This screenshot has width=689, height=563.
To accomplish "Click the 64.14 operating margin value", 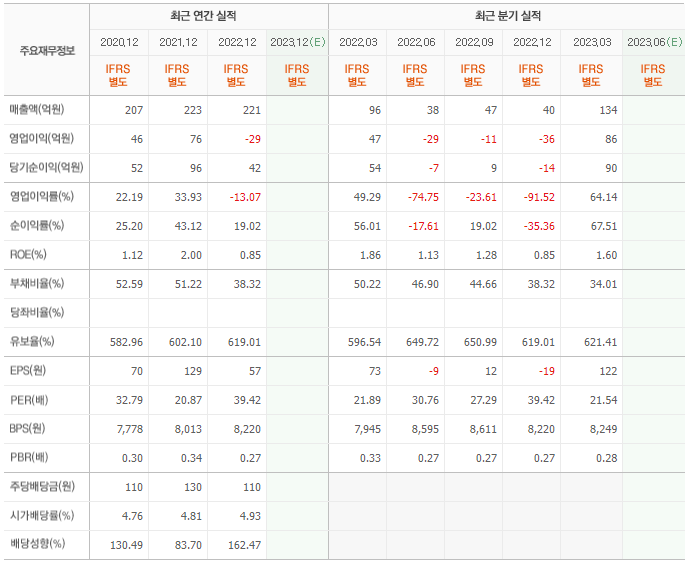I will pyautogui.click(x=604, y=197).
